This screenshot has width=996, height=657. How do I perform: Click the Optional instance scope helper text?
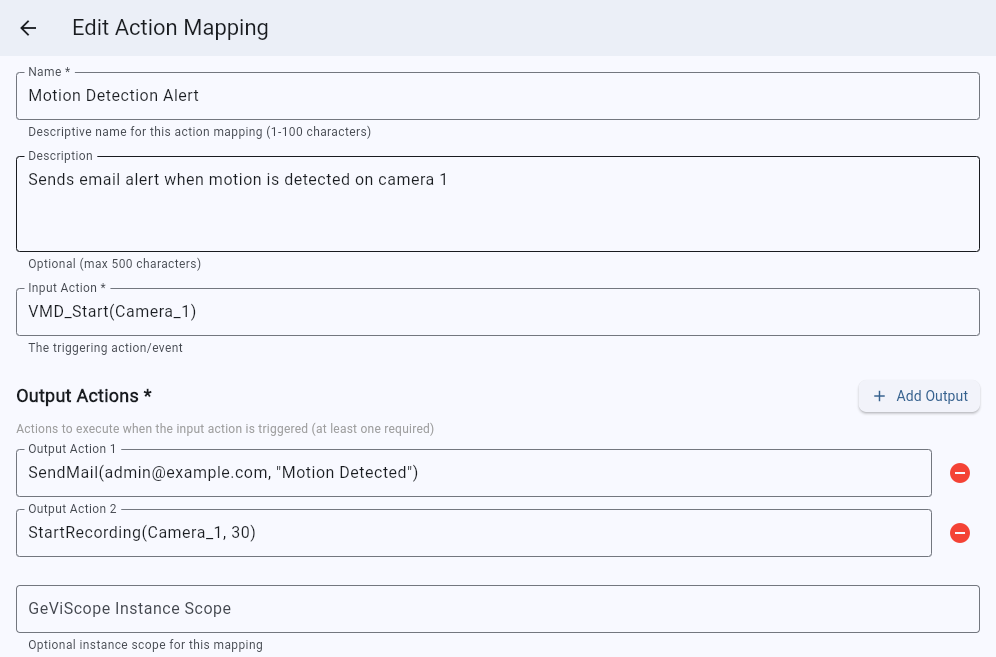(145, 645)
